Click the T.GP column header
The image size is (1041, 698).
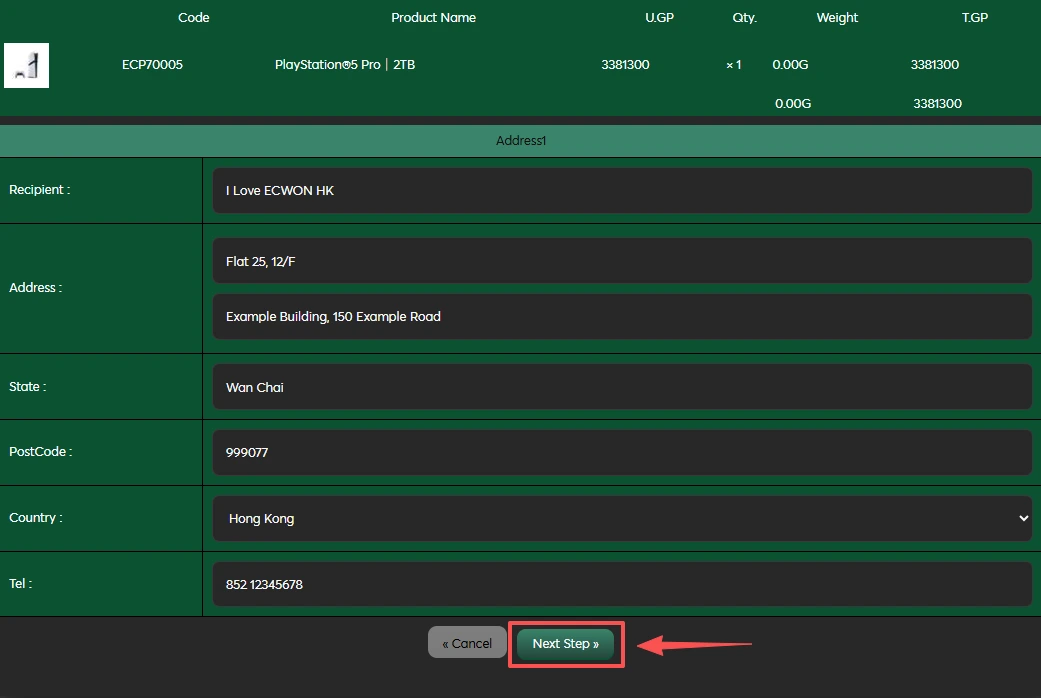[x=974, y=17]
